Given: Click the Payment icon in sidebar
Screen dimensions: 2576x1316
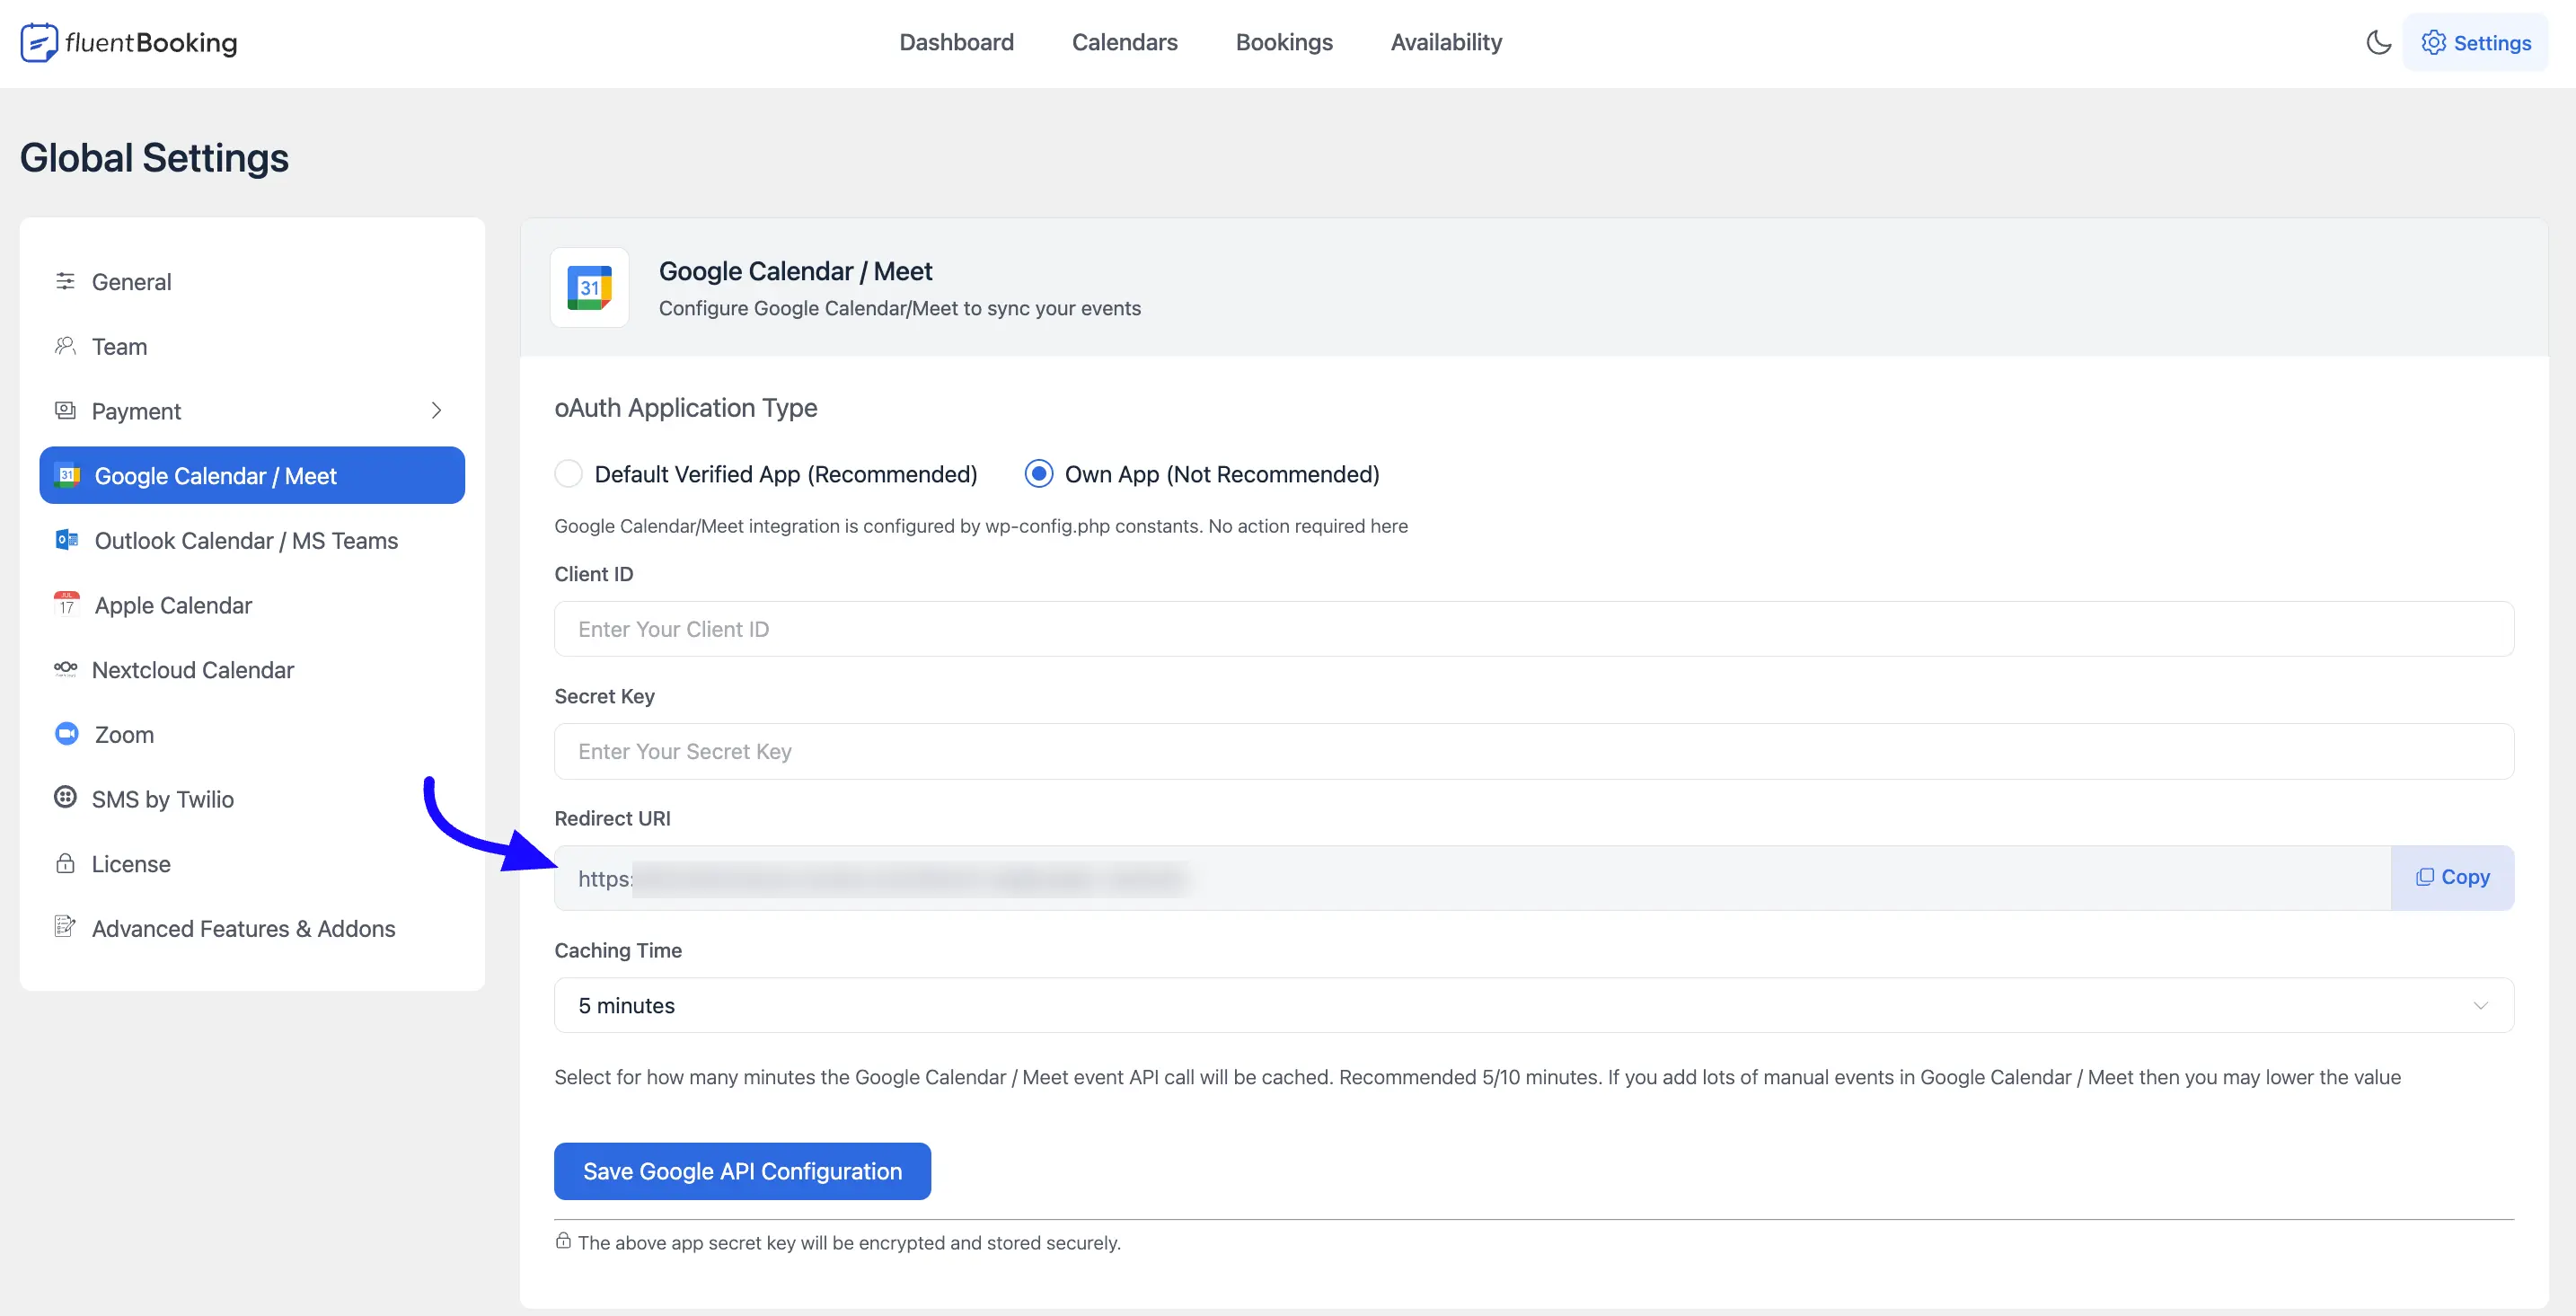Looking at the screenshot, I should click(65, 410).
